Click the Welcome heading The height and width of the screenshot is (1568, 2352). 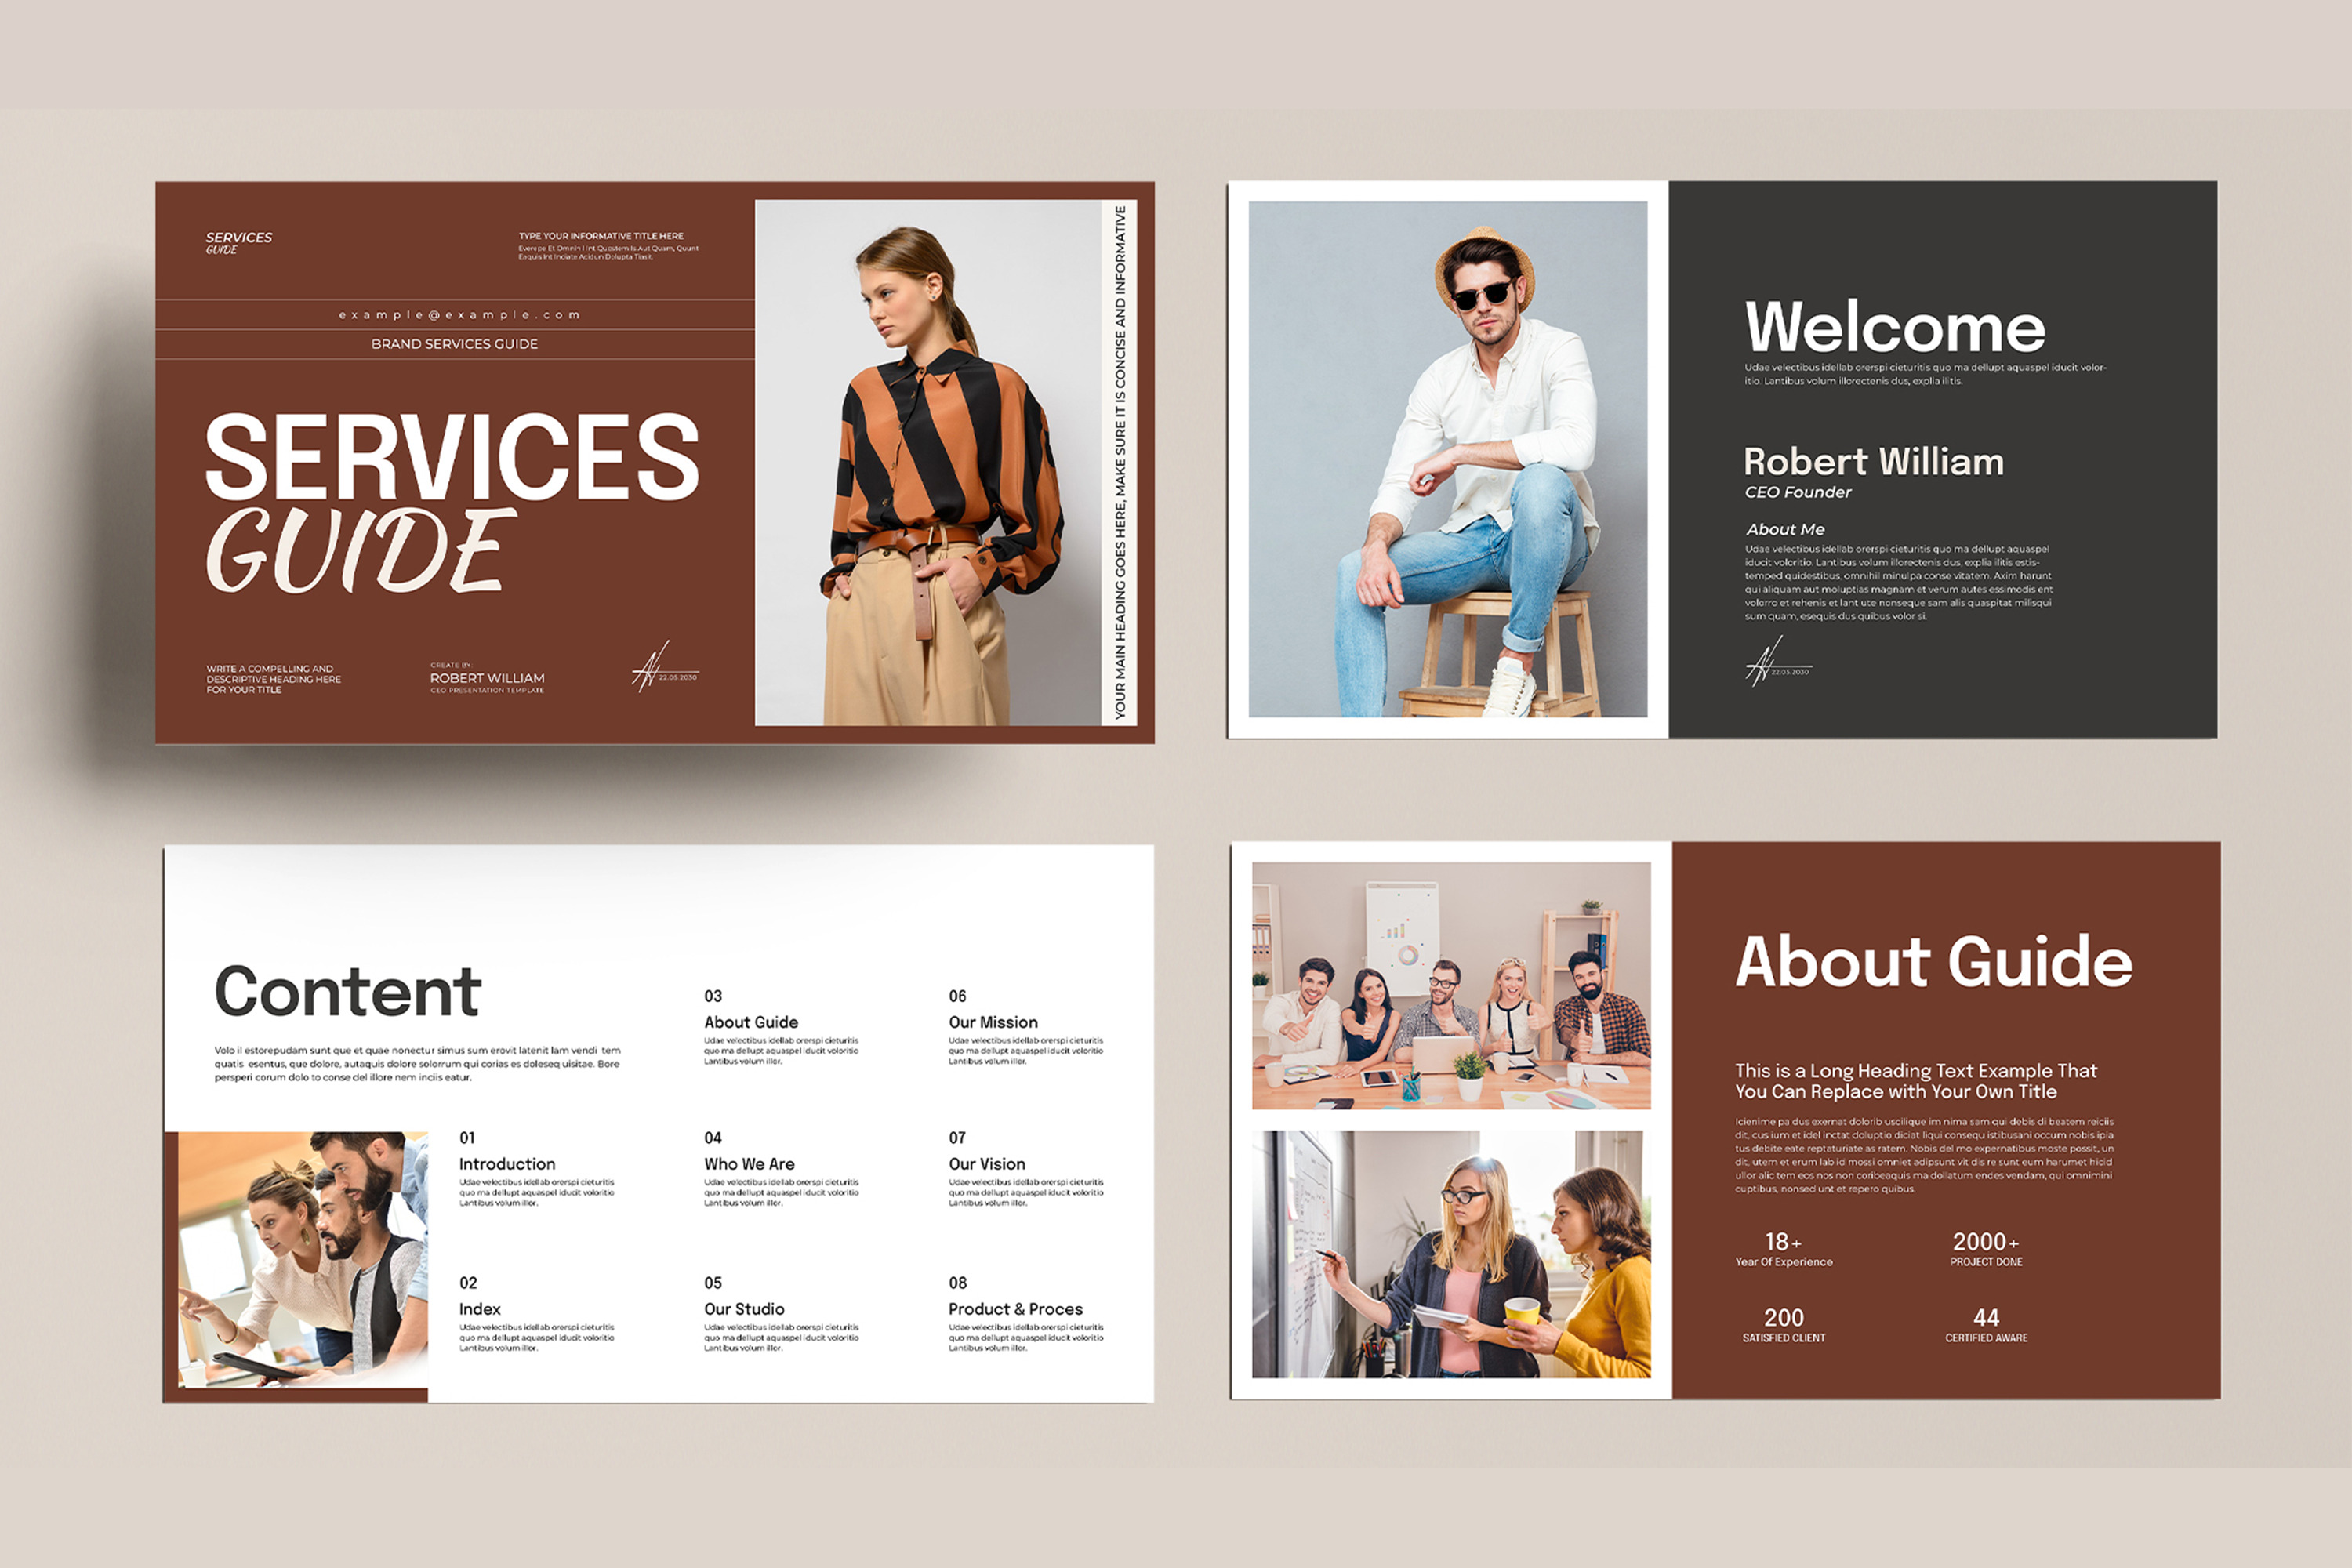pos(1895,326)
